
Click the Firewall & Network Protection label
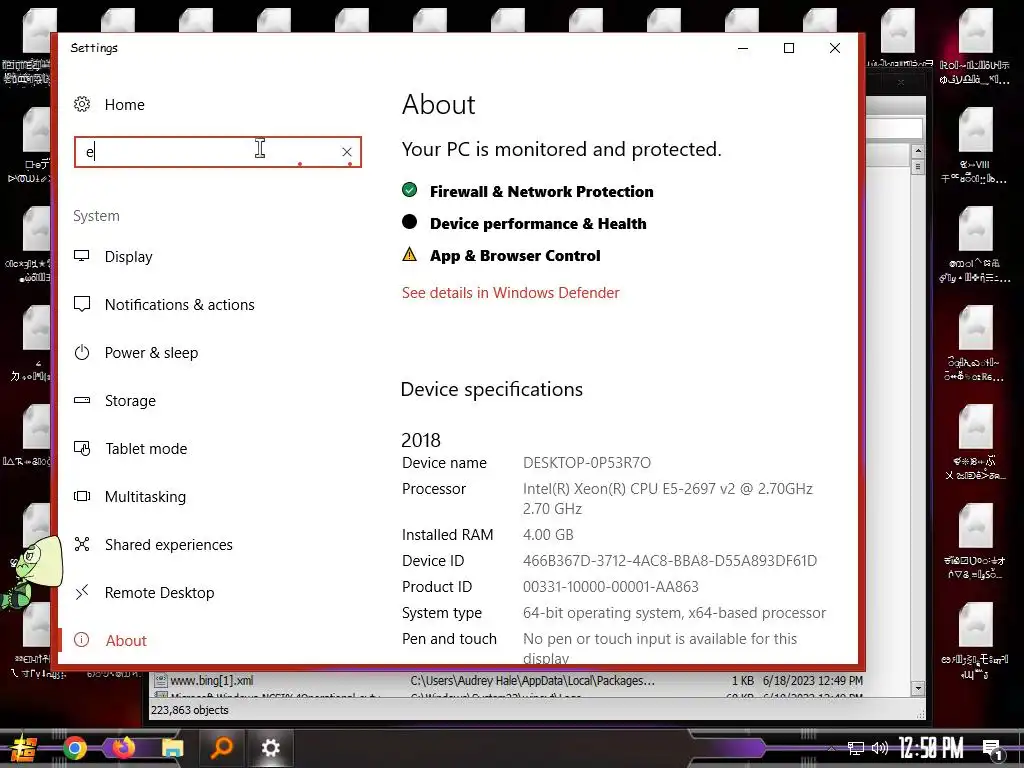[541, 191]
